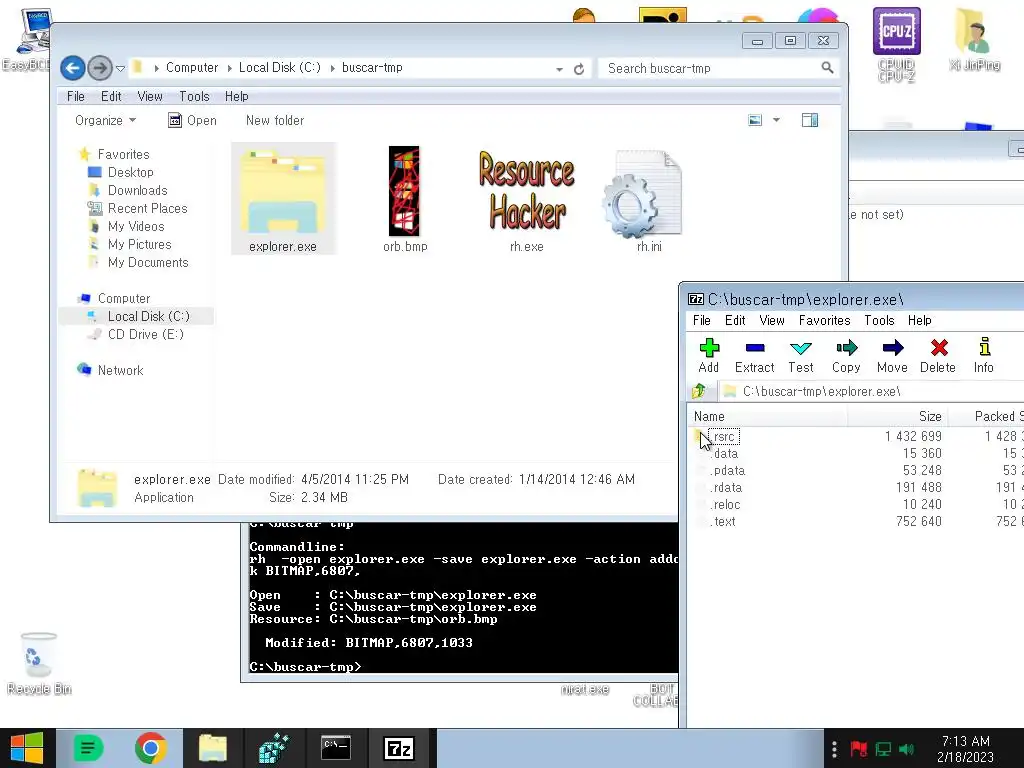Open the address bar history dropdown
The image size is (1024, 768).
click(x=560, y=69)
